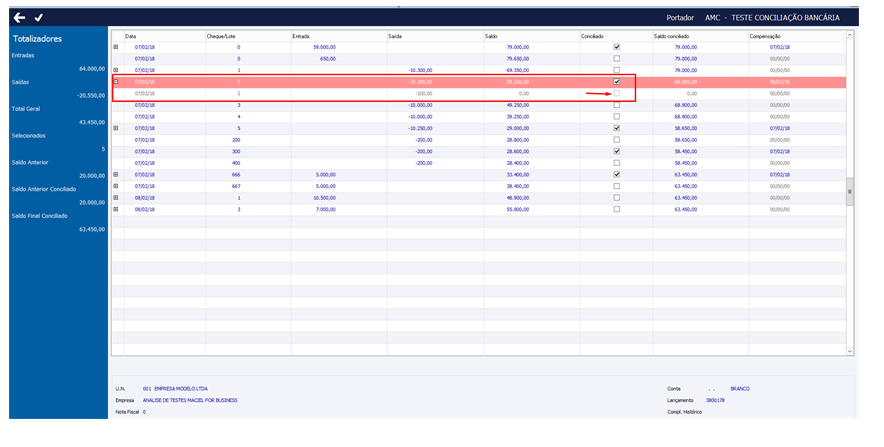Click the Entradas total 64.000,00
The width and height of the screenshot is (884, 447).
pyautogui.click(x=92, y=69)
